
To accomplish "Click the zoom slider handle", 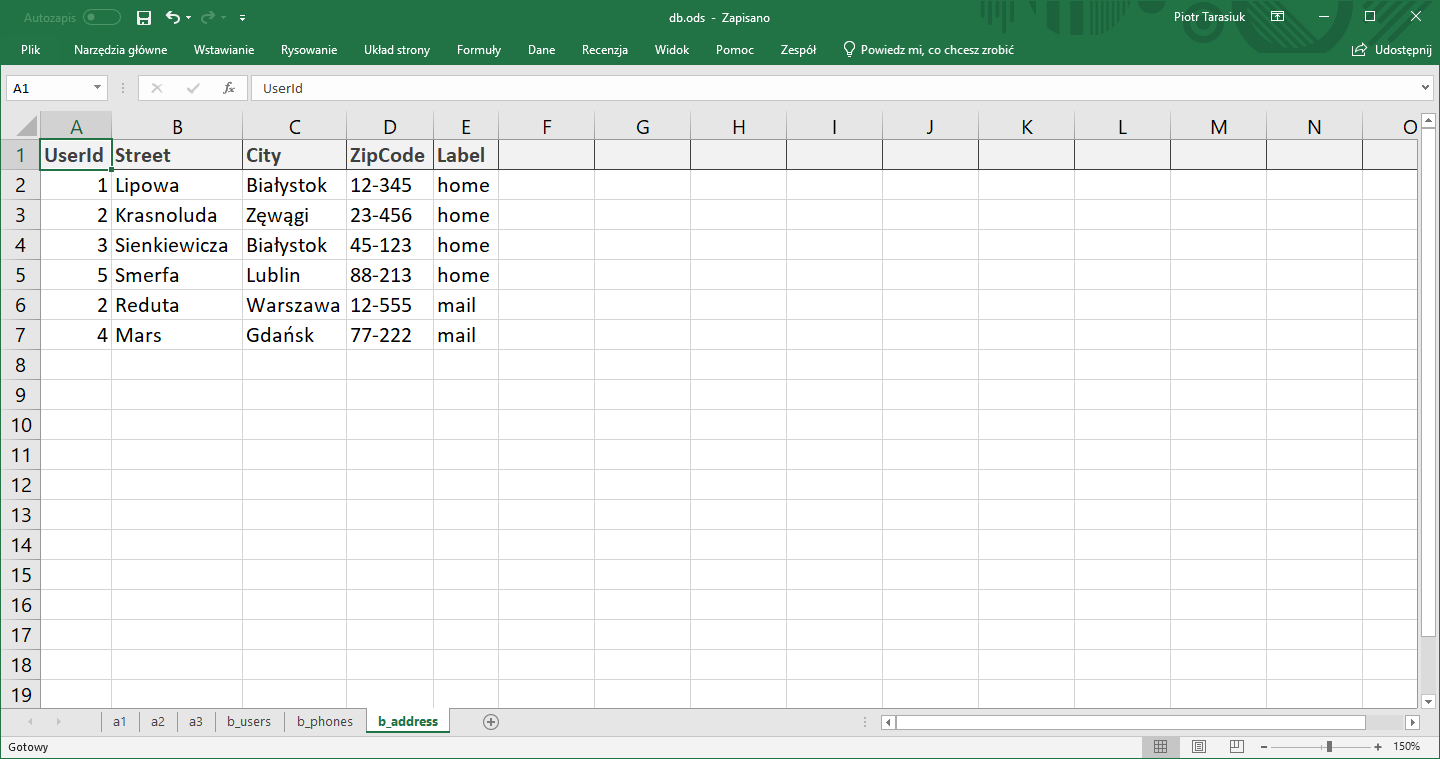I will click(1329, 747).
